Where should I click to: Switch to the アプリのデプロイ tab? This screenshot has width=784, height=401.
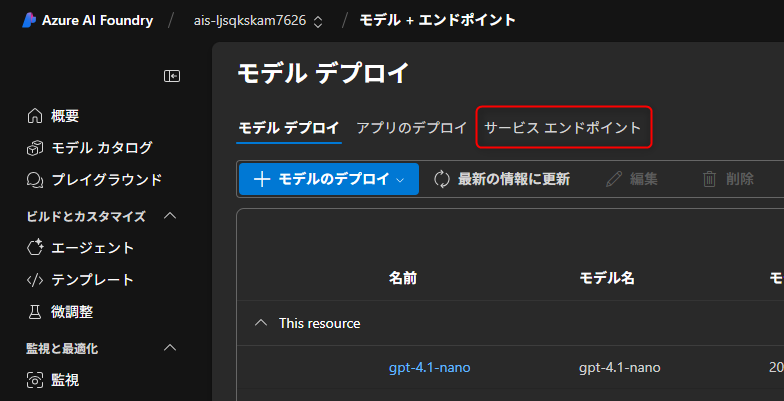coord(411,128)
